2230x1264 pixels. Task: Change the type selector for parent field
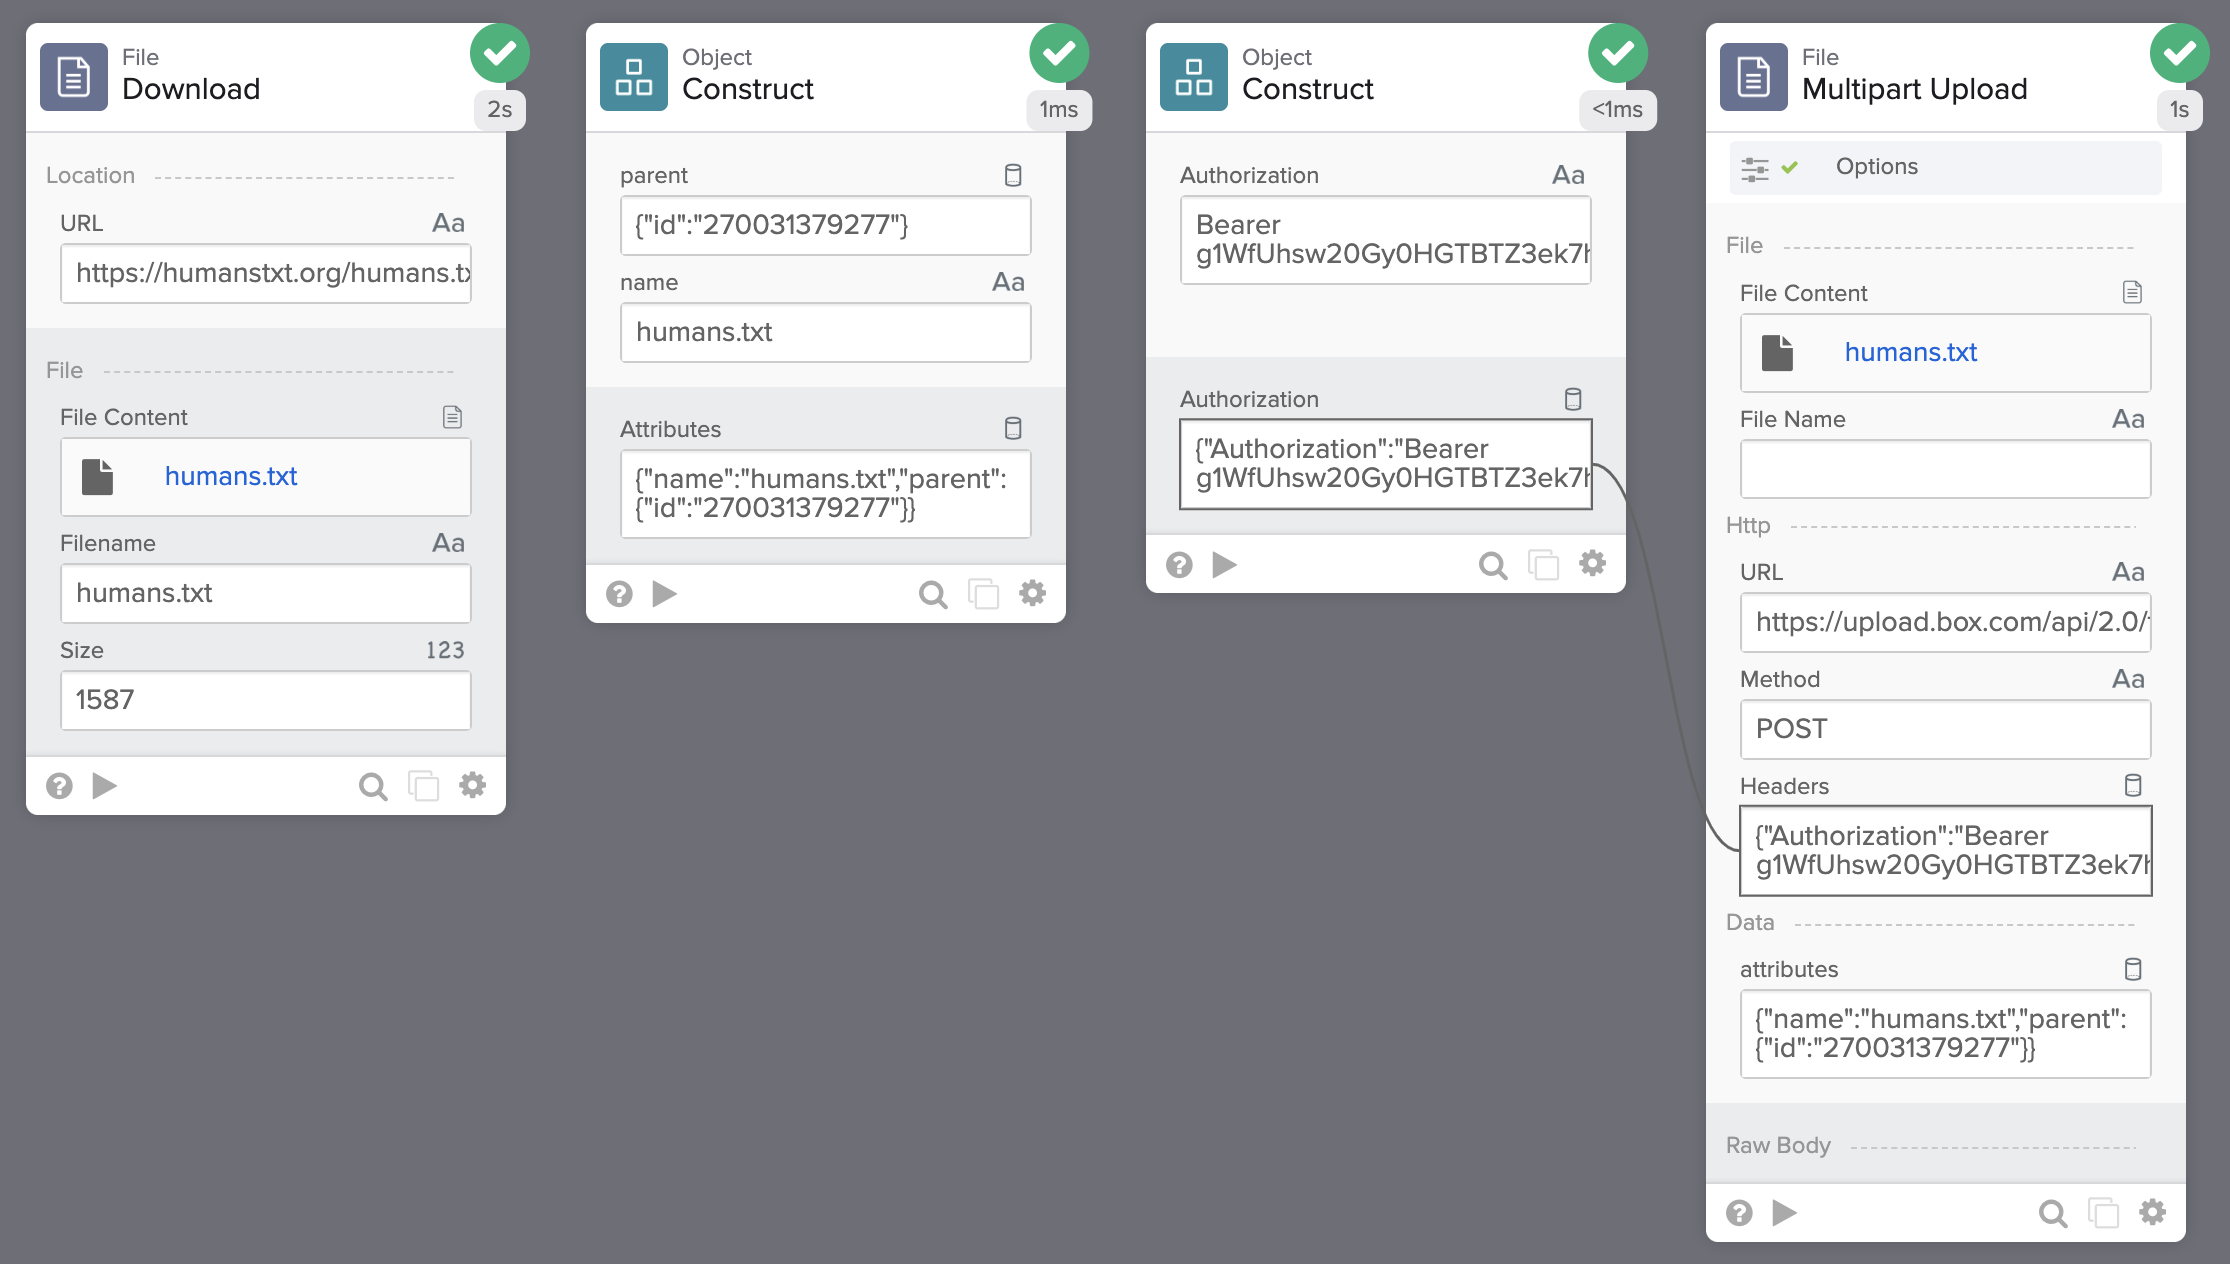(x=1013, y=175)
